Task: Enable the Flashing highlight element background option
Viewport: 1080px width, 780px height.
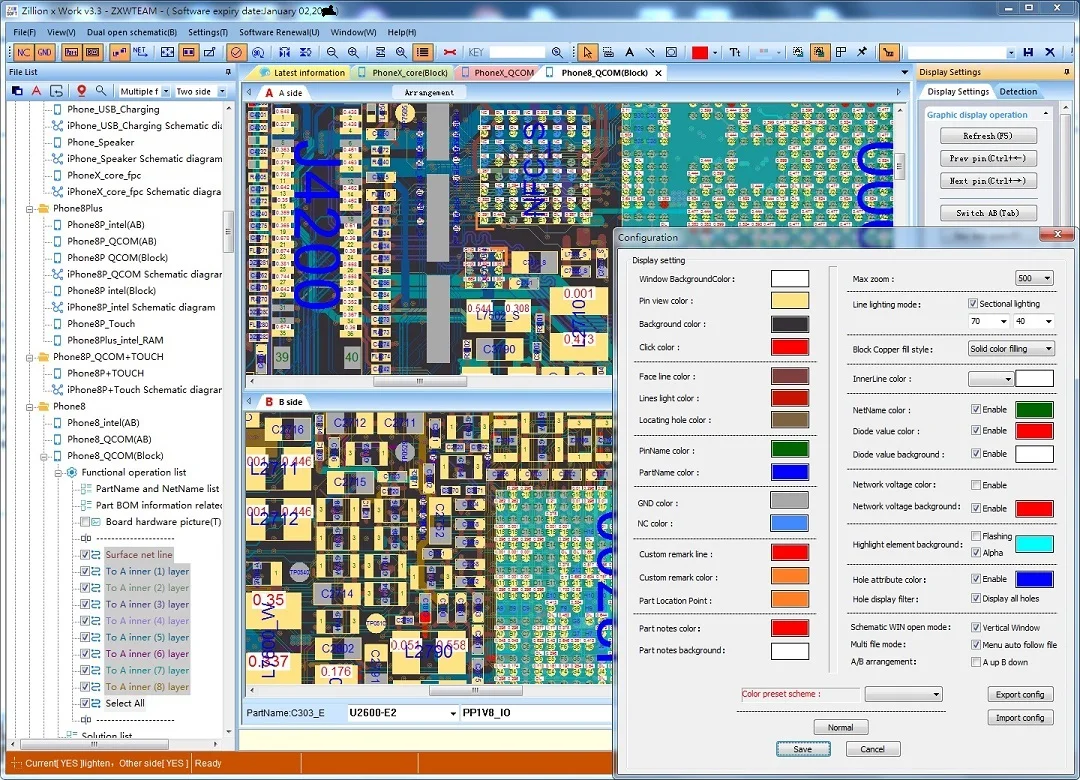Action: [x=974, y=537]
